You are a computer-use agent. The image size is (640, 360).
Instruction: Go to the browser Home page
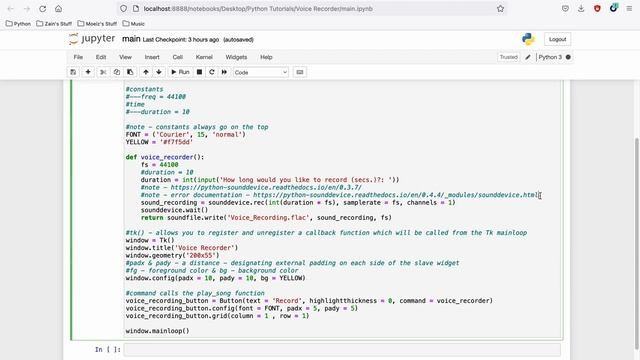pos(58,9)
